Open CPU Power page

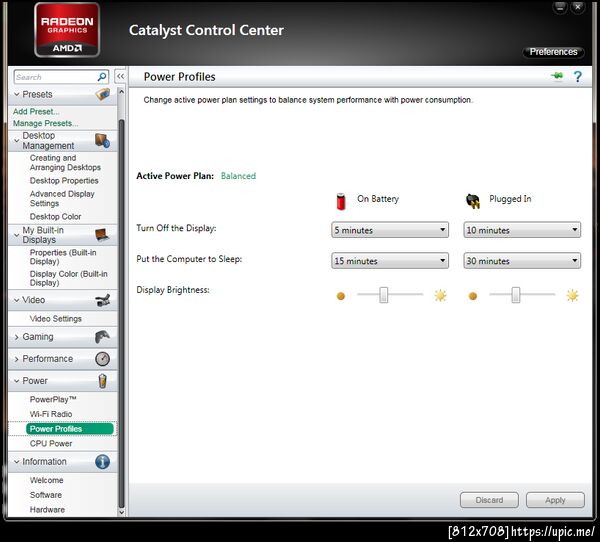coord(51,443)
